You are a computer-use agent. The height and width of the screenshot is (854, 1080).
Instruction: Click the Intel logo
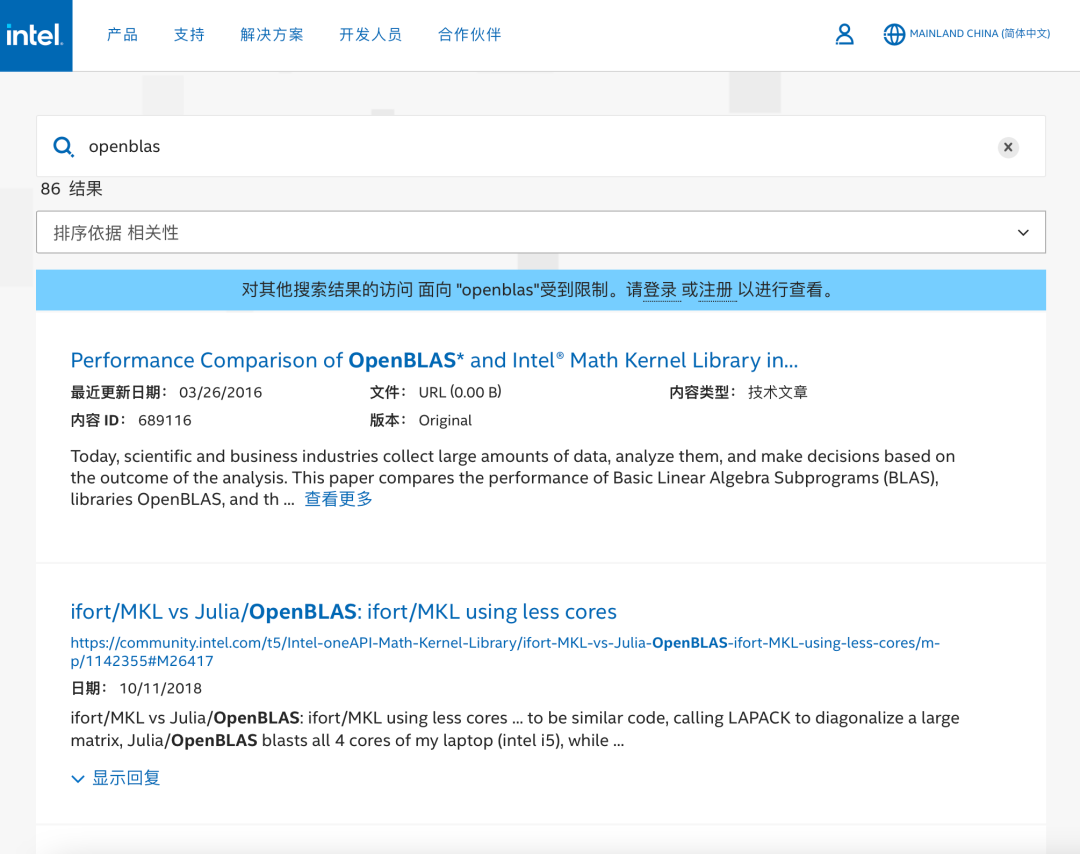tap(36, 35)
